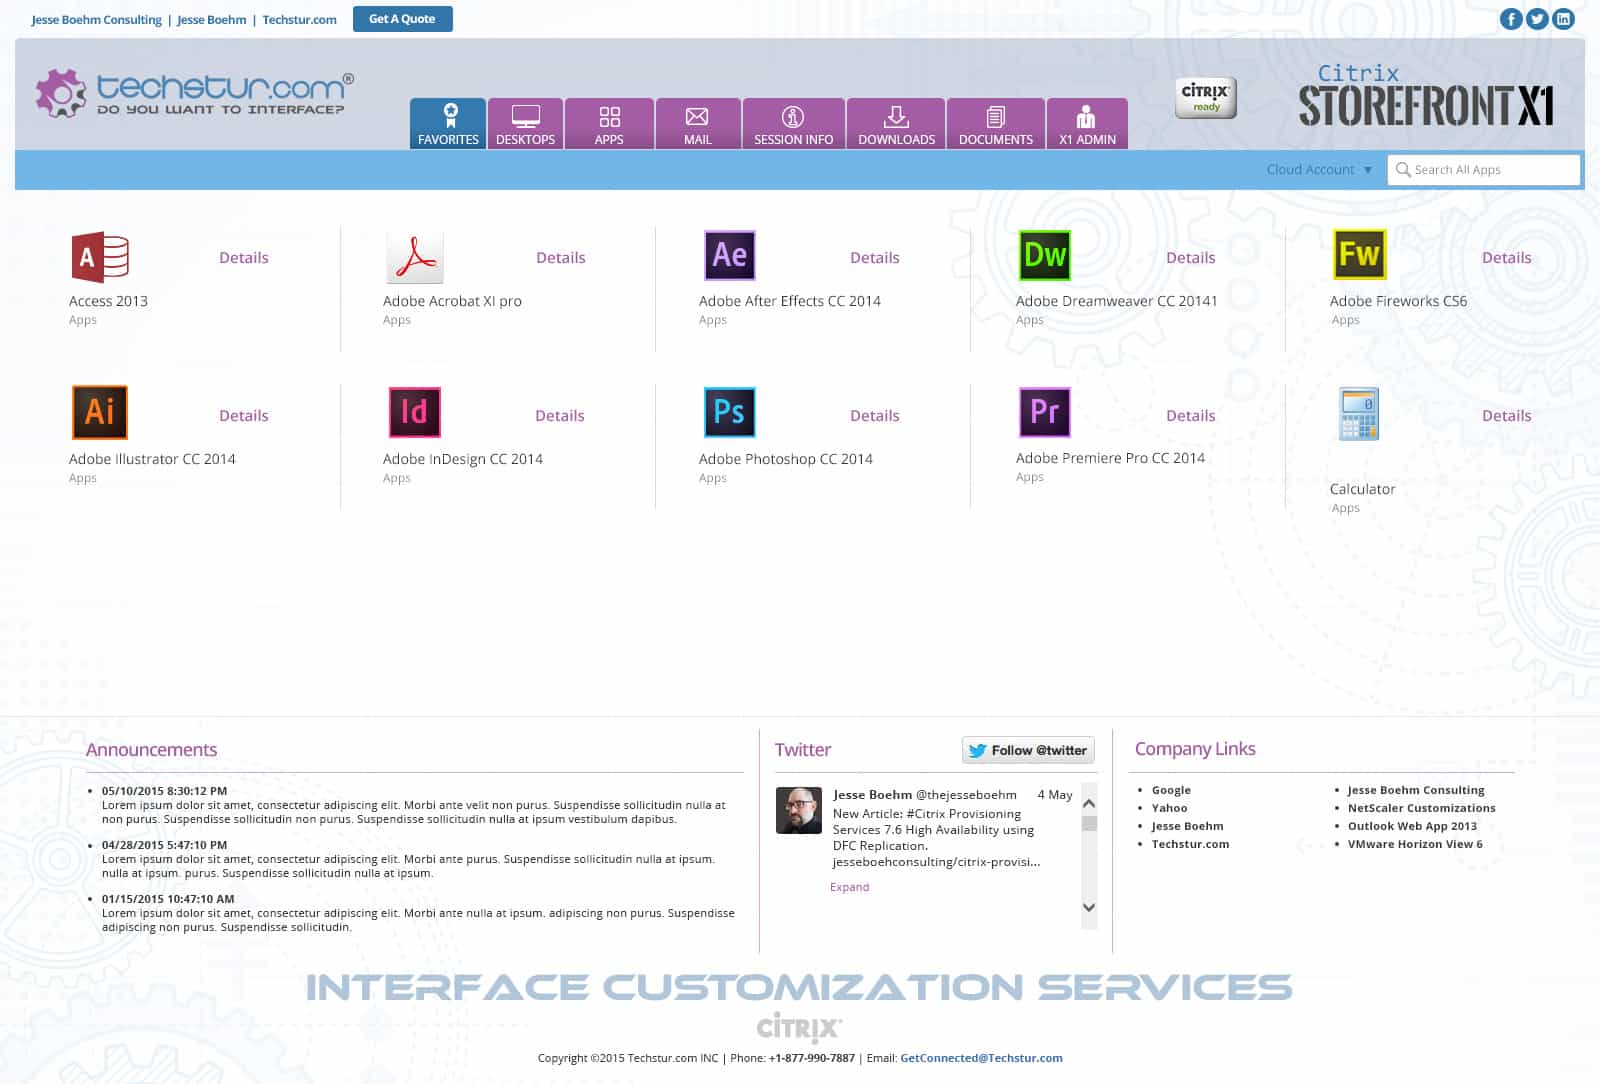Open the Outlook Web App 2013 link
The height and width of the screenshot is (1084, 1600).
(x=1412, y=826)
